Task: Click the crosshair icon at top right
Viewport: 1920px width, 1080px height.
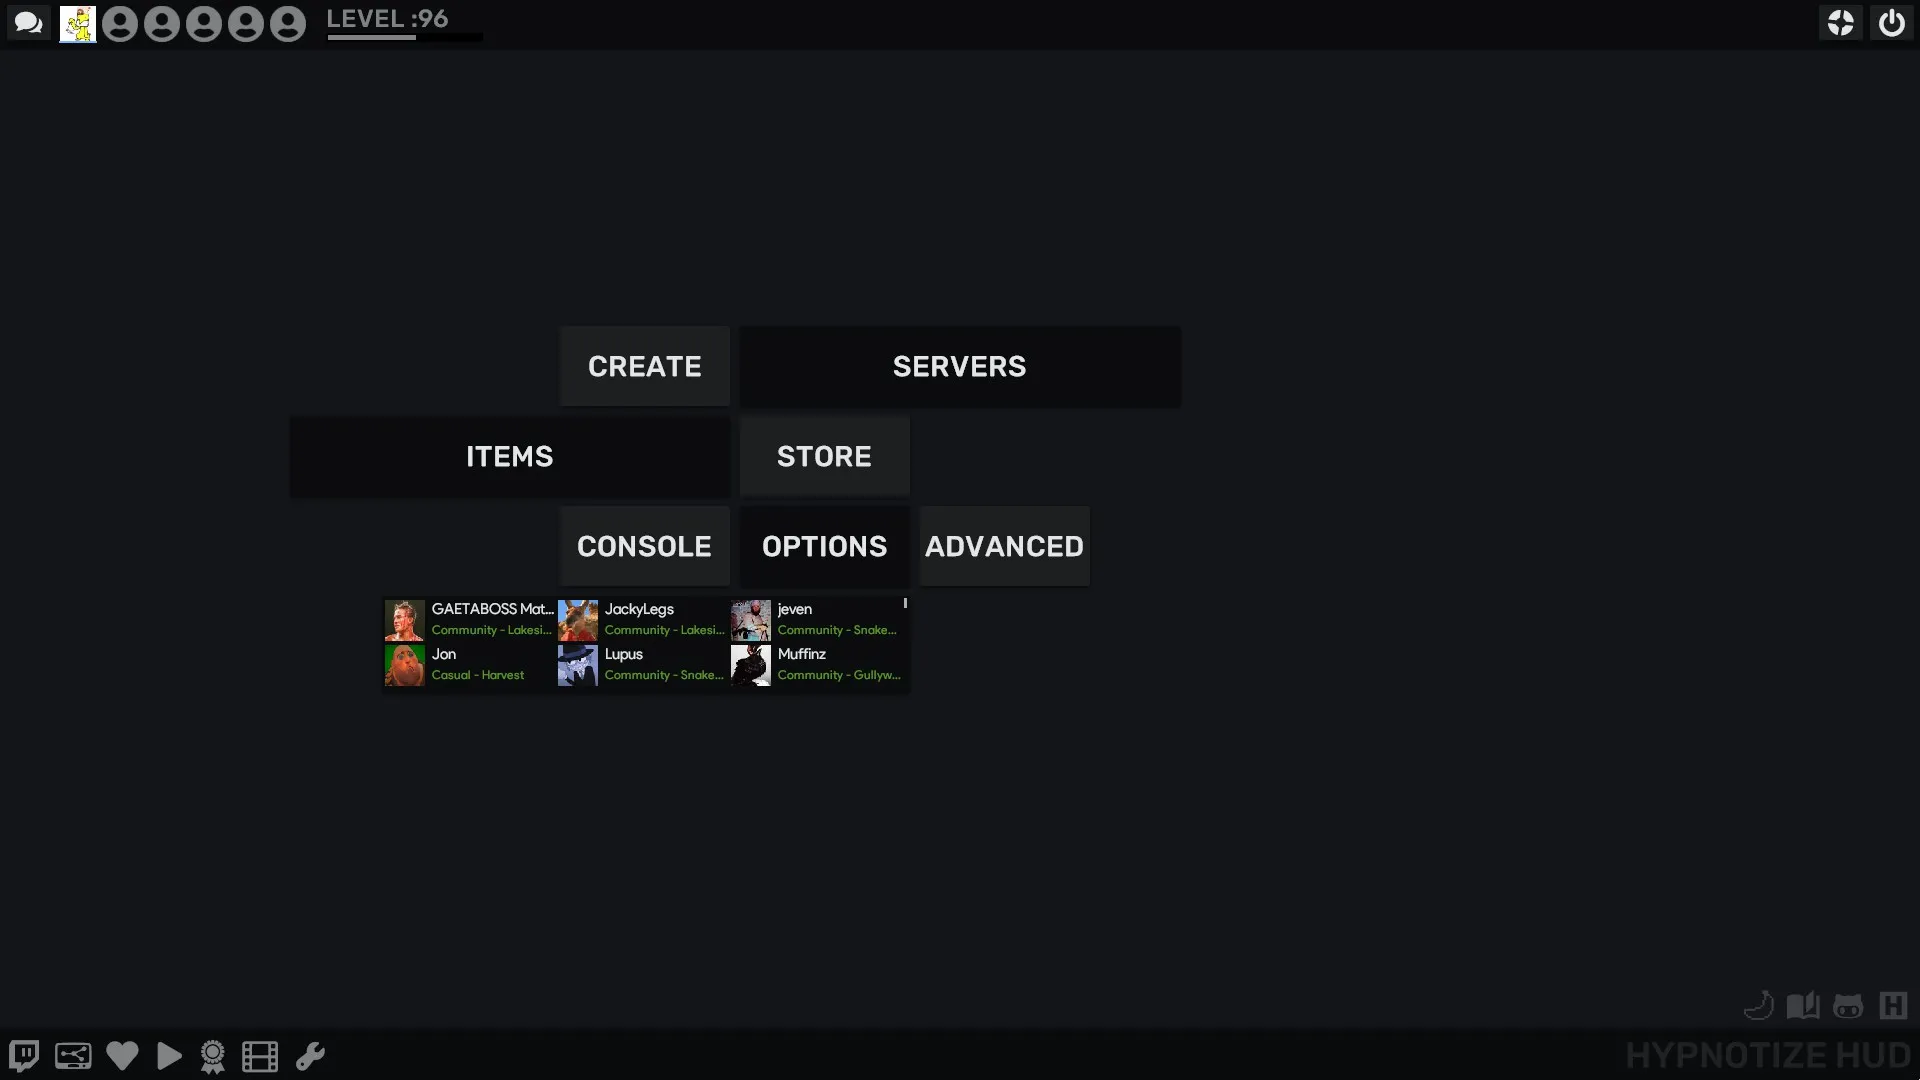Action: pyautogui.click(x=1841, y=23)
